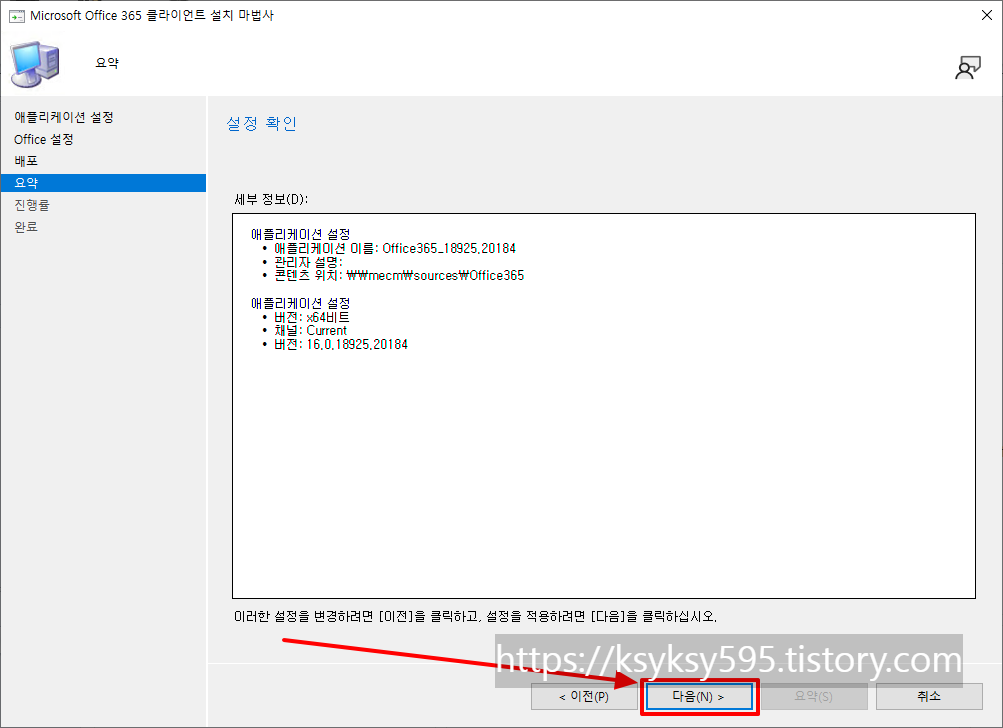
Task: Select the 애플리케이션 설정 step in sidebar
Action: coord(64,117)
